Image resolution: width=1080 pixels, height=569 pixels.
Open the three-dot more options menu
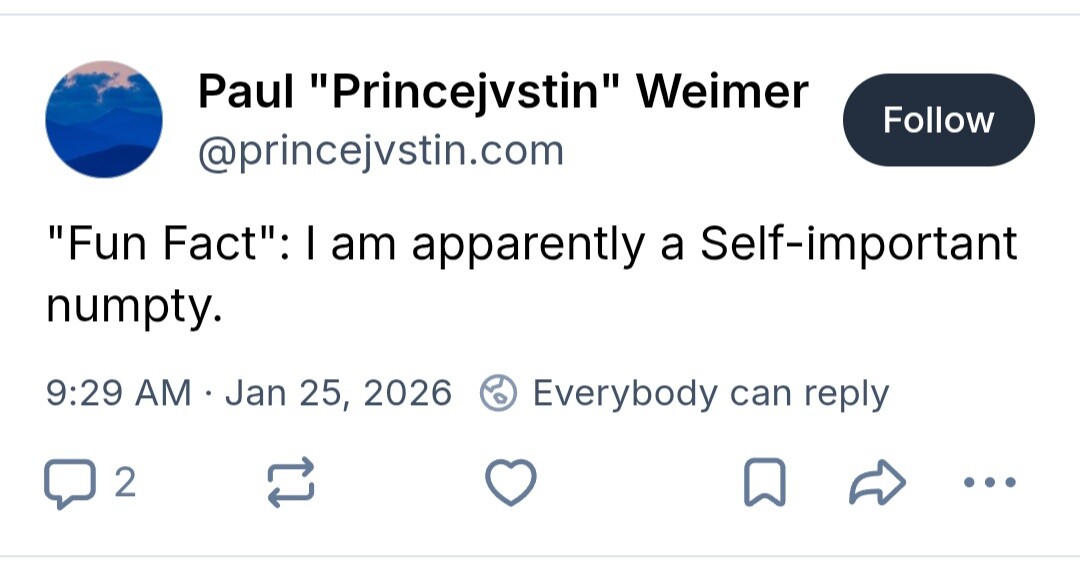[988, 484]
